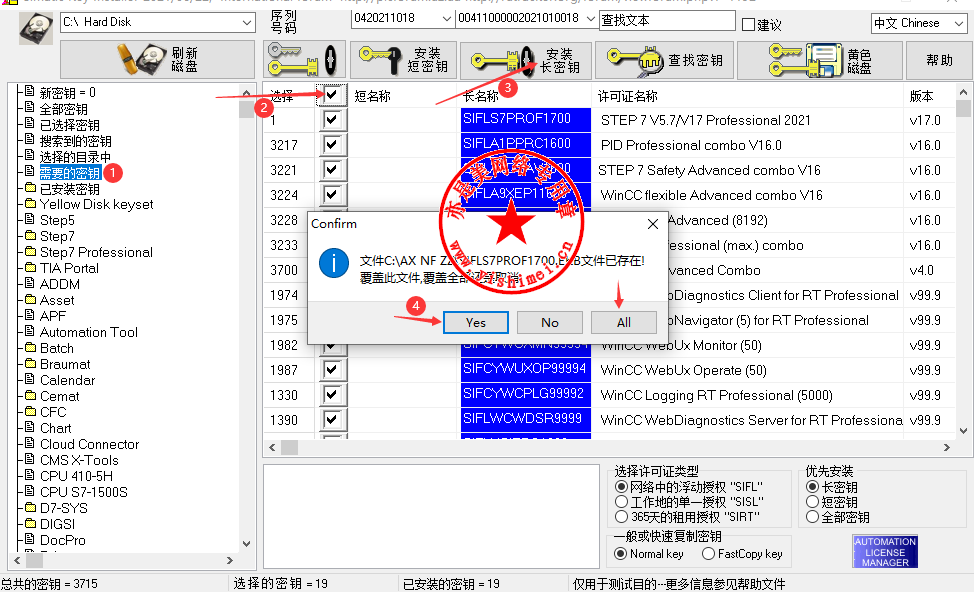Click the key table vertical scrollbar down arrow
Screen dimensions: 974x592
point(963,430)
